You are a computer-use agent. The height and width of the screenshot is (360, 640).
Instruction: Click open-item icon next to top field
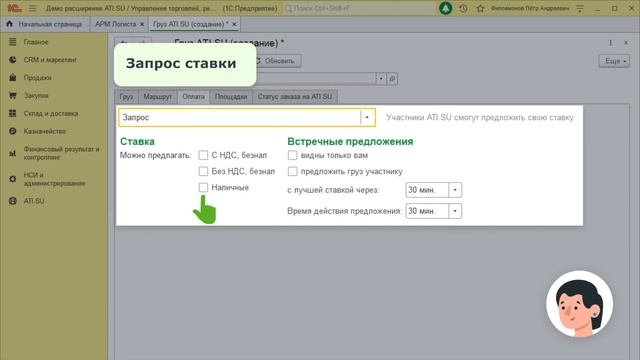pyautogui.click(x=392, y=78)
